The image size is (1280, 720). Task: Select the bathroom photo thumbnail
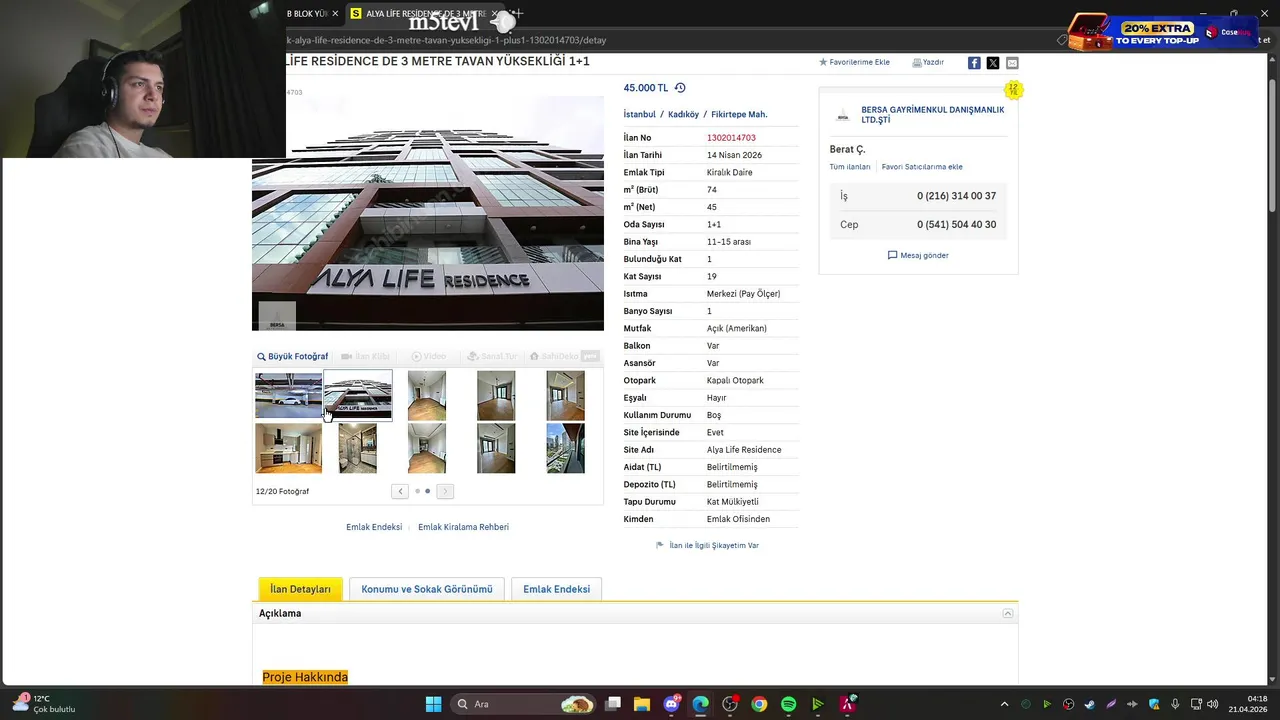tap(358, 448)
